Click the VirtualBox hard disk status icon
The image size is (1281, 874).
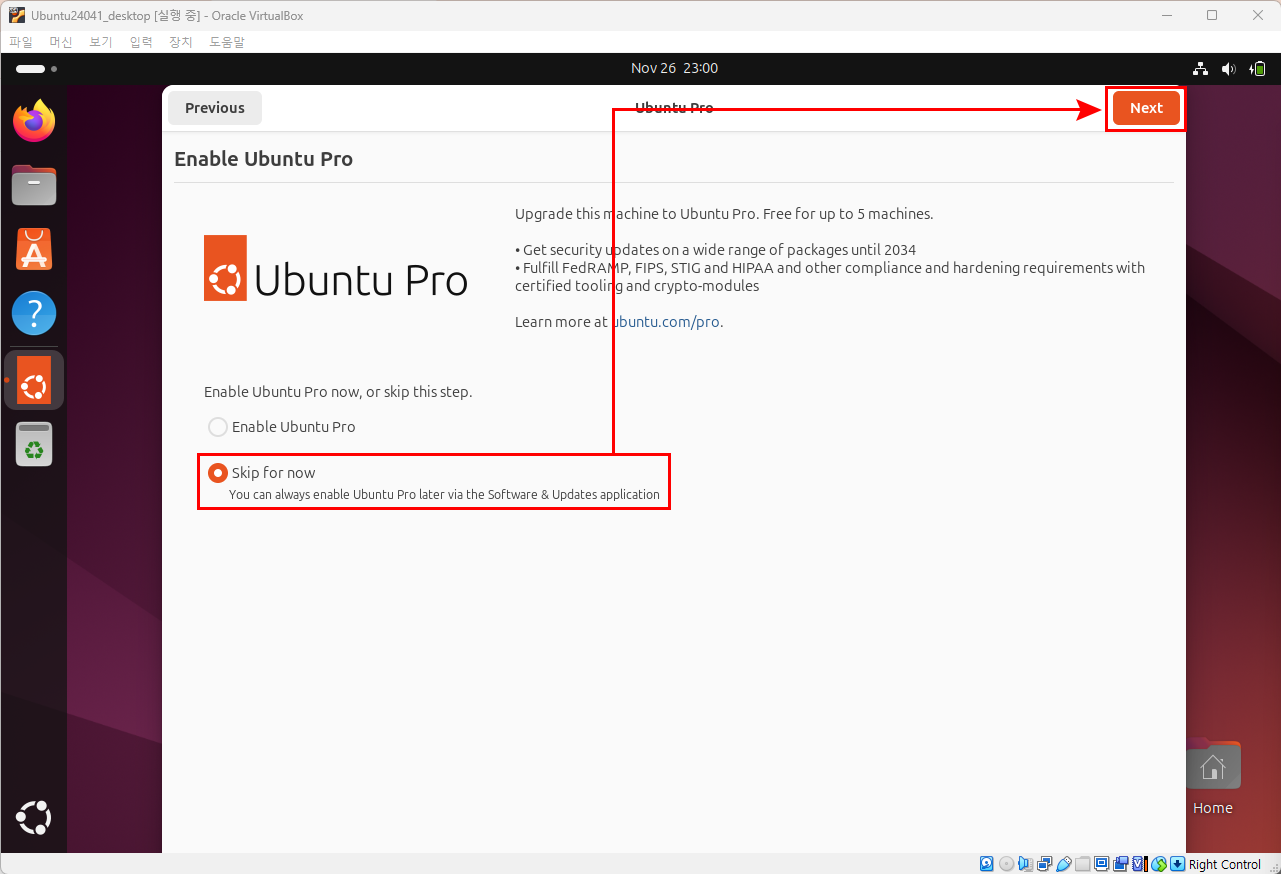point(986,864)
